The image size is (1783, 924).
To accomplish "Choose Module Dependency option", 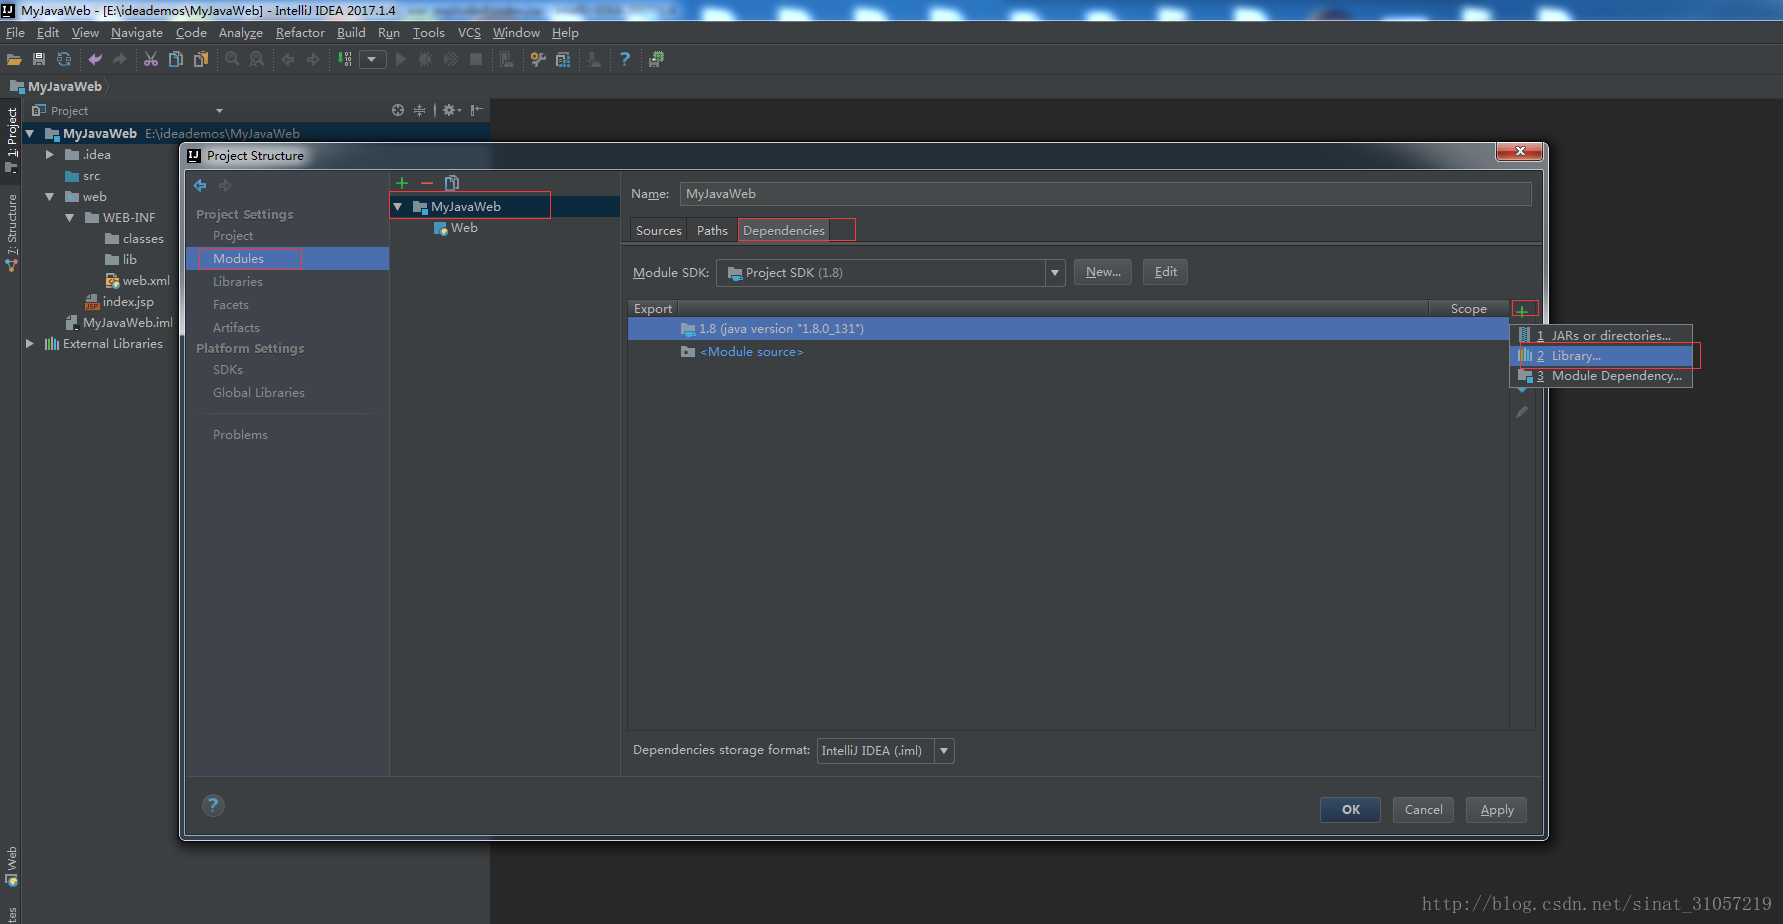I will (1600, 376).
